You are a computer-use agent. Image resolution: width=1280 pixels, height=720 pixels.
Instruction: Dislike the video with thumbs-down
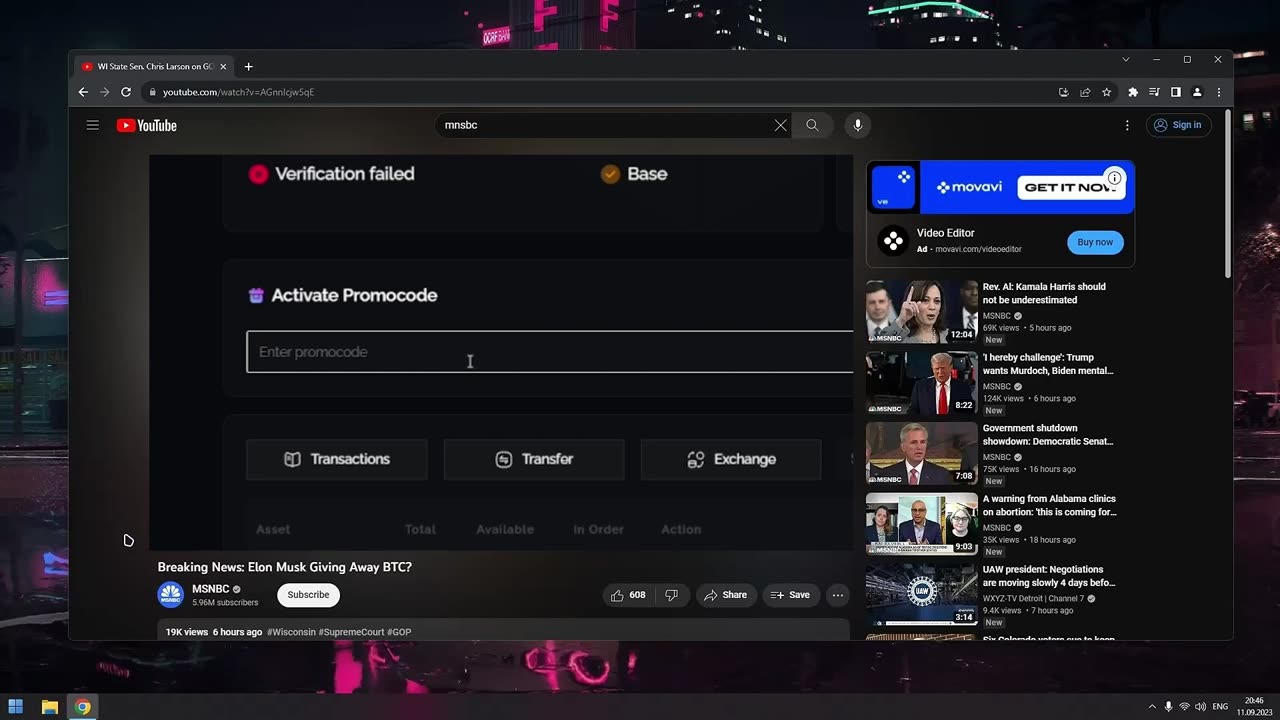point(671,595)
